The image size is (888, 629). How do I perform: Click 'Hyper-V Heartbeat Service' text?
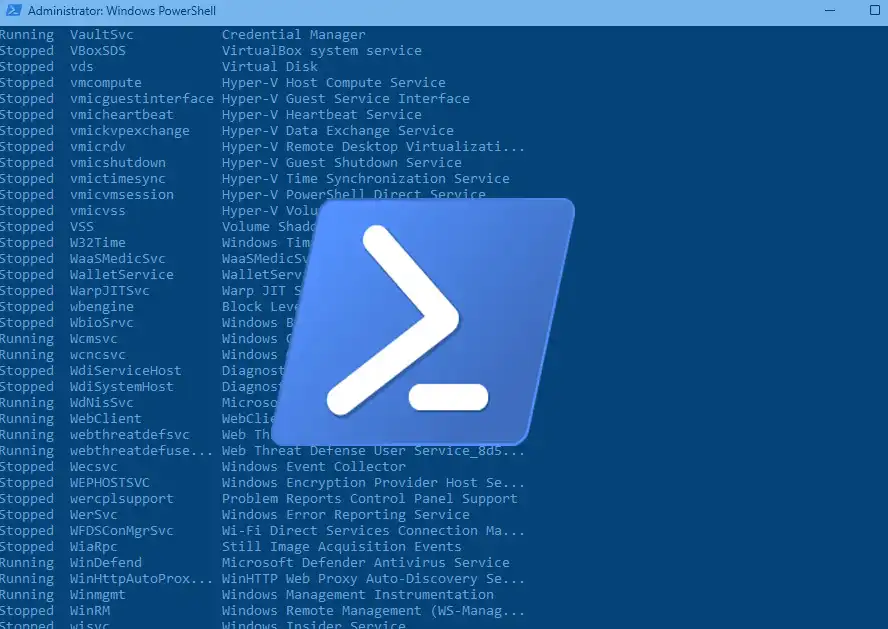point(322,114)
